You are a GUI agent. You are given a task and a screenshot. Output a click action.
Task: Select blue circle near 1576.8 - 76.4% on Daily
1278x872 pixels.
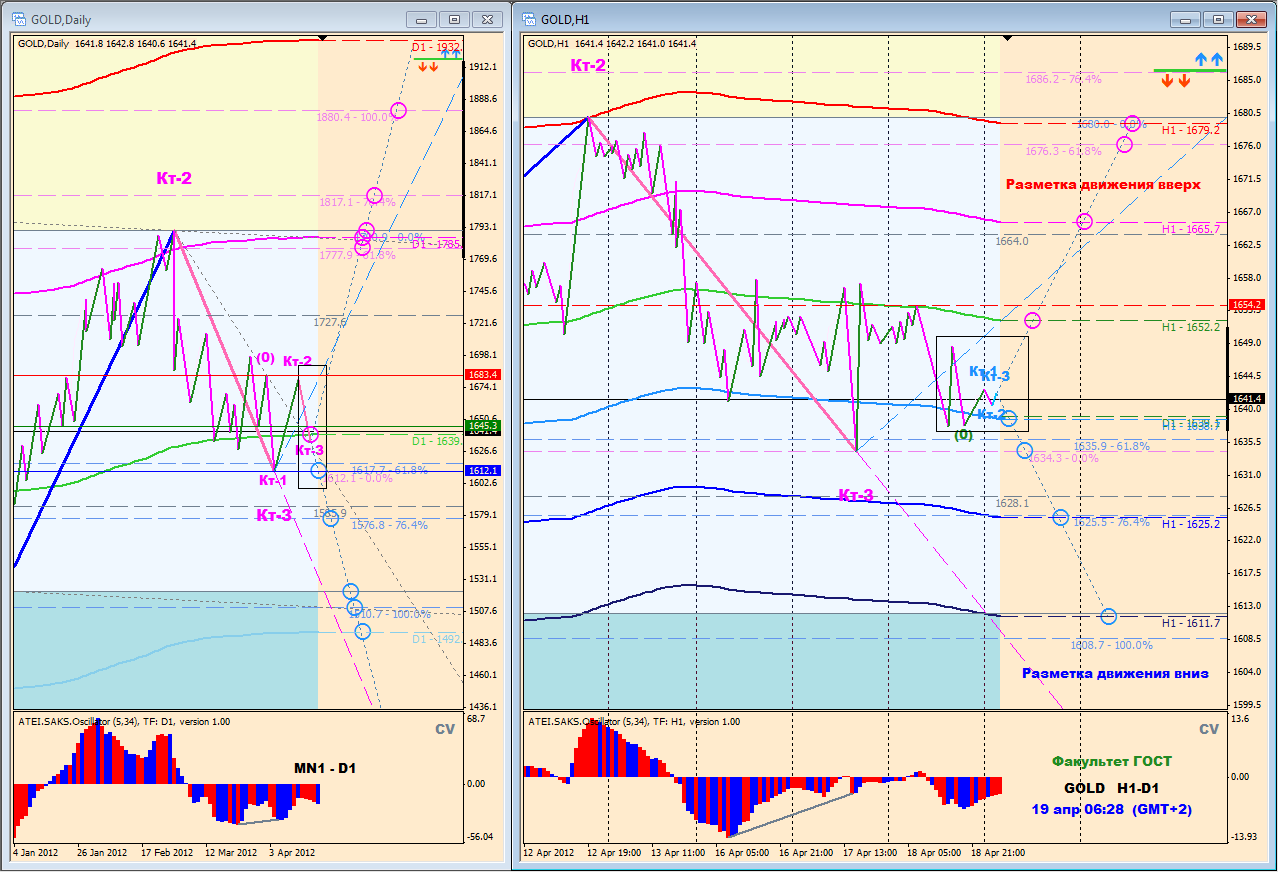330,518
